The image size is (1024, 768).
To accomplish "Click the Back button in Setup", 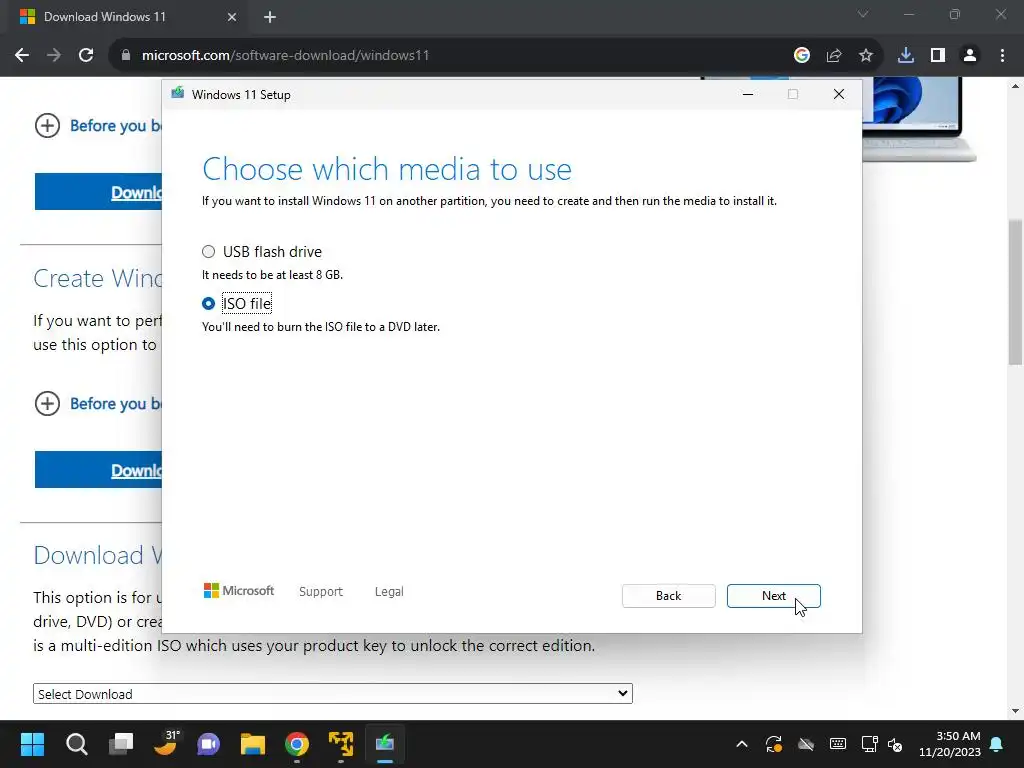I will point(668,596).
